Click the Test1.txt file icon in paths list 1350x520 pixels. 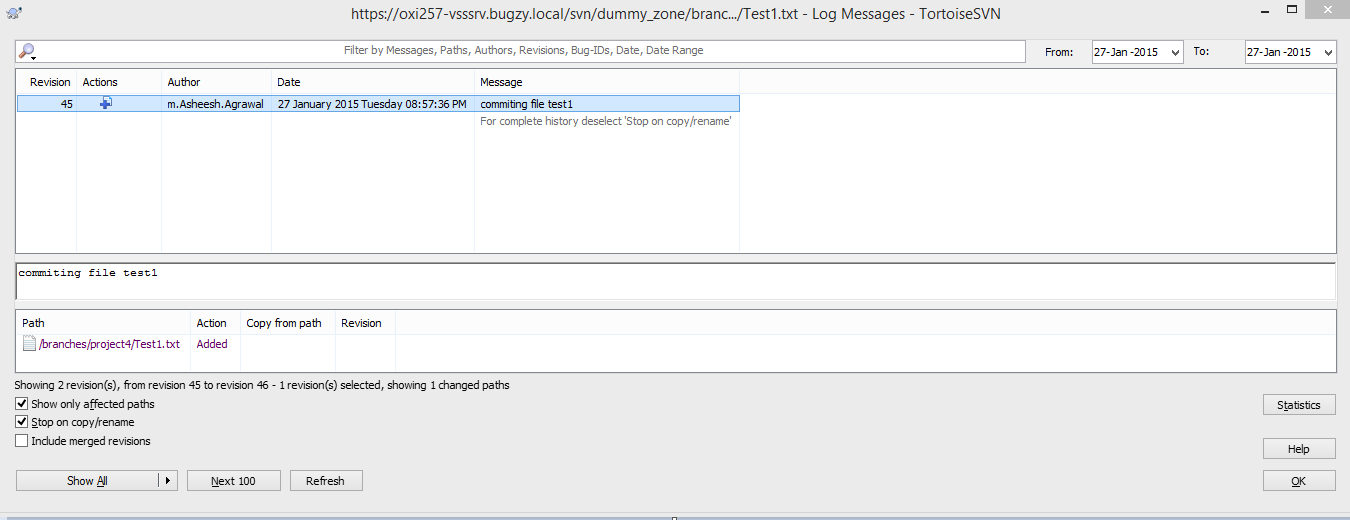29,344
